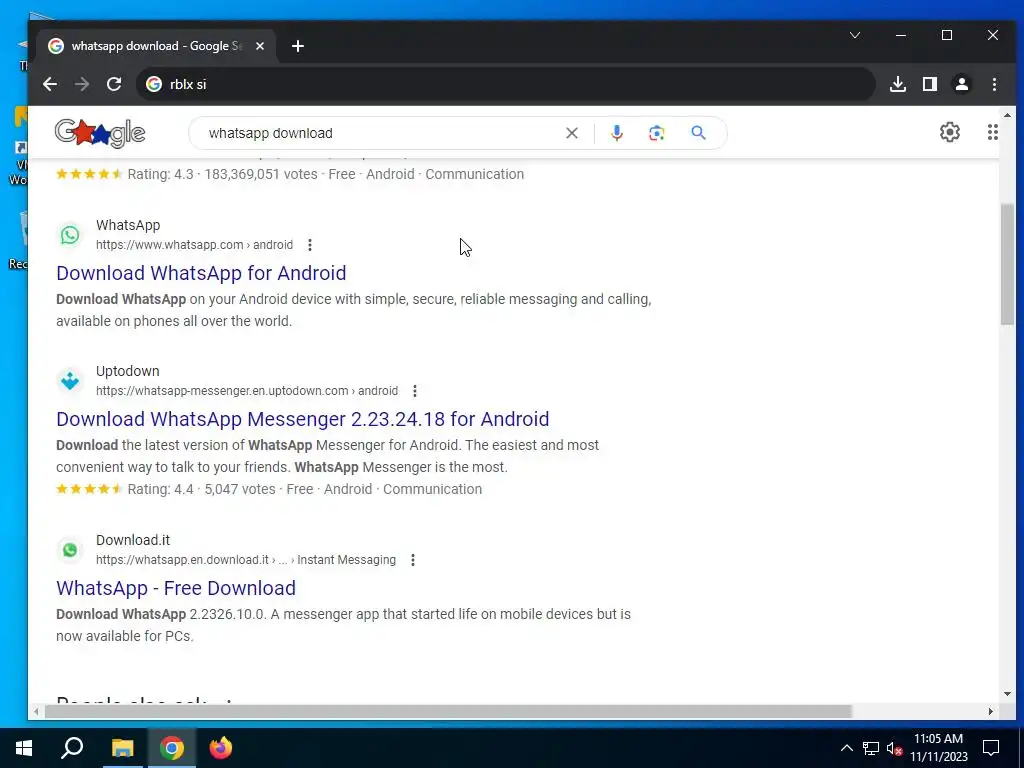Click the Chrome taskbar icon
The height and width of the screenshot is (768, 1024).
coord(172,748)
